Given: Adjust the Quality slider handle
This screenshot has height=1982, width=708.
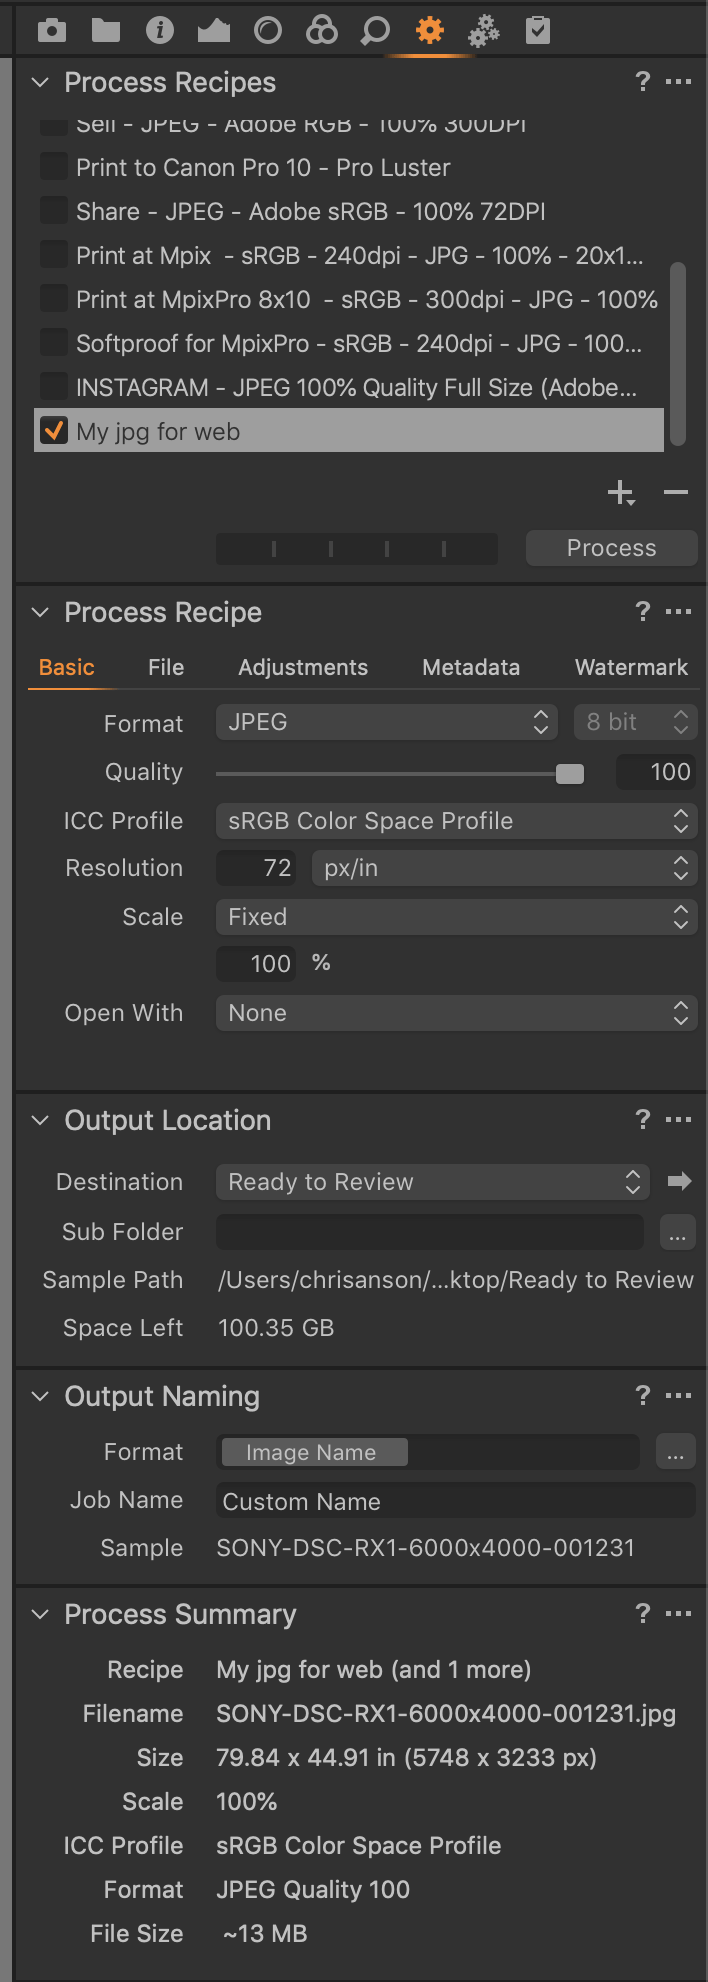Looking at the screenshot, I should pyautogui.click(x=570, y=773).
